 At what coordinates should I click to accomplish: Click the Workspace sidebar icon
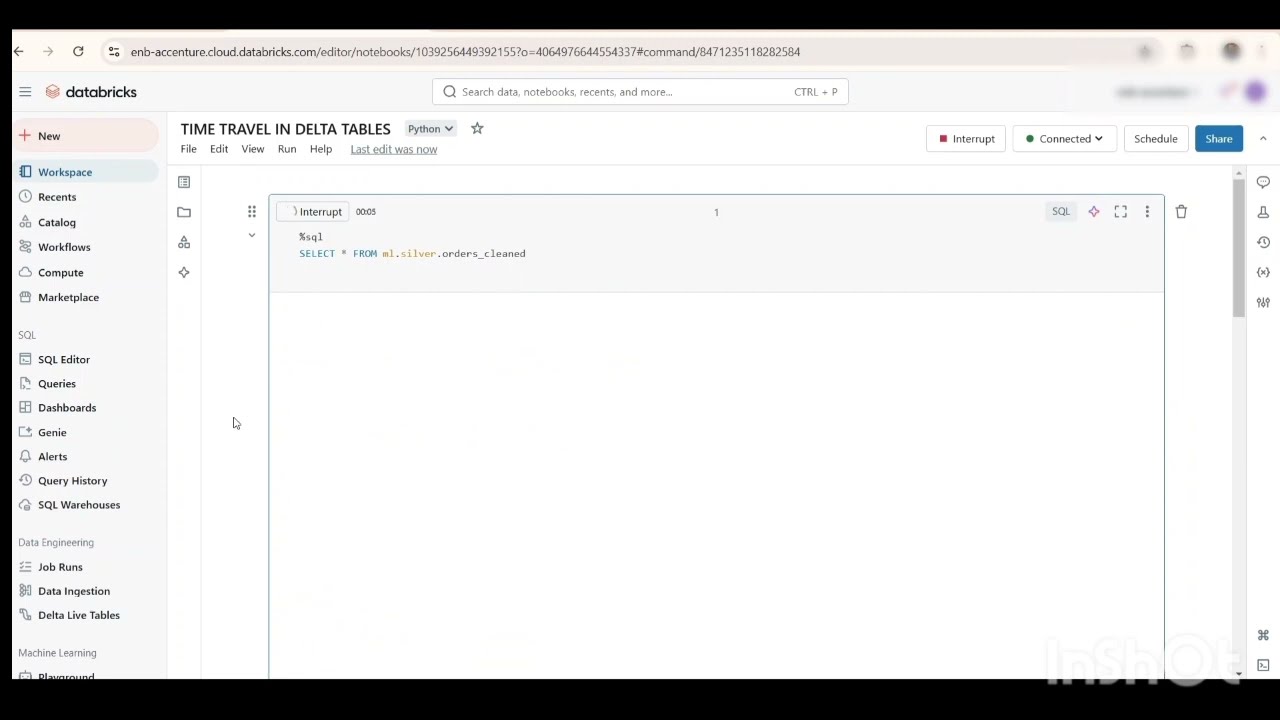pos(26,172)
